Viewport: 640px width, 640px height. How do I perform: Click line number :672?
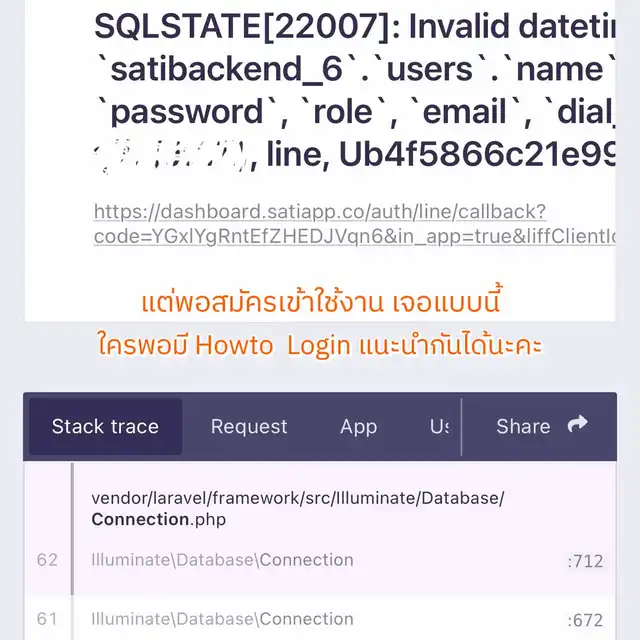point(586,620)
